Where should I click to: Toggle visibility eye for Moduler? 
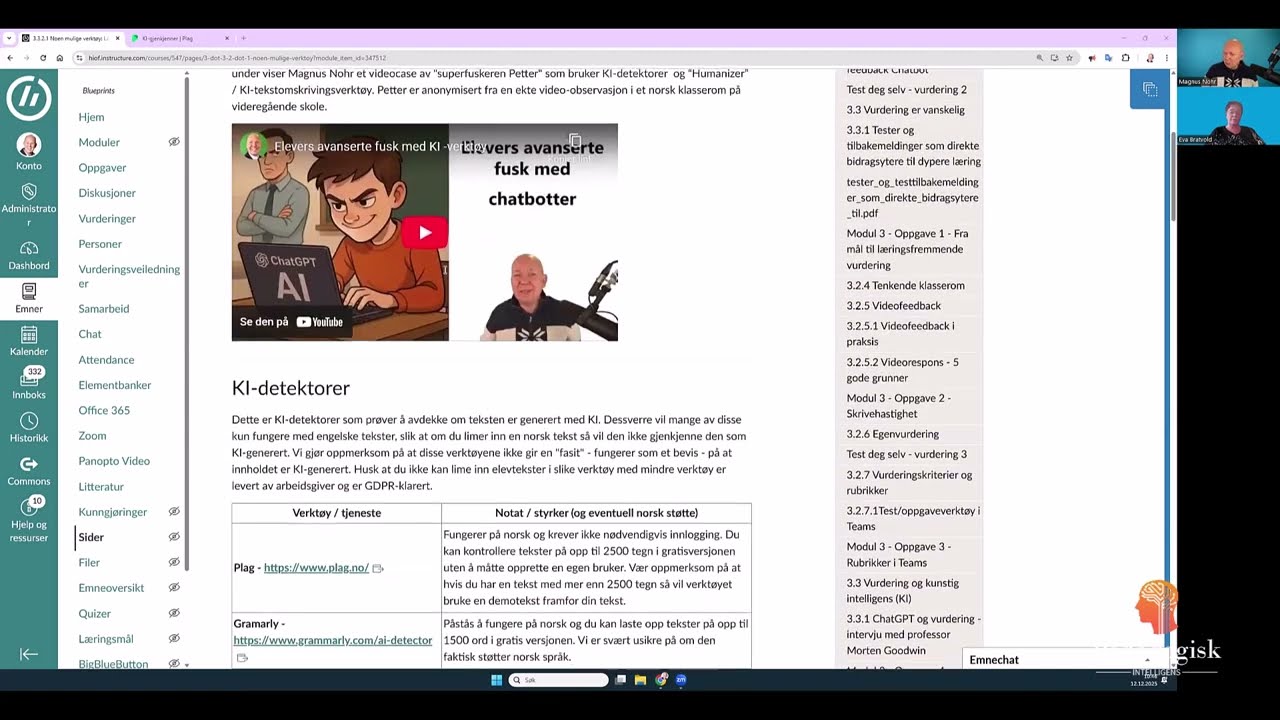pyautogui.click(x=173, y=142)
